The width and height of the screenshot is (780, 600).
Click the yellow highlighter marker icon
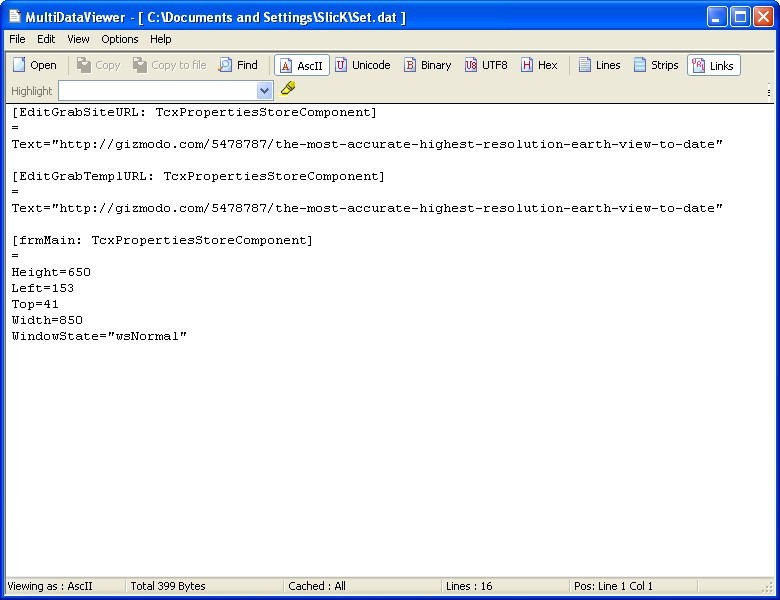point(288,89)
